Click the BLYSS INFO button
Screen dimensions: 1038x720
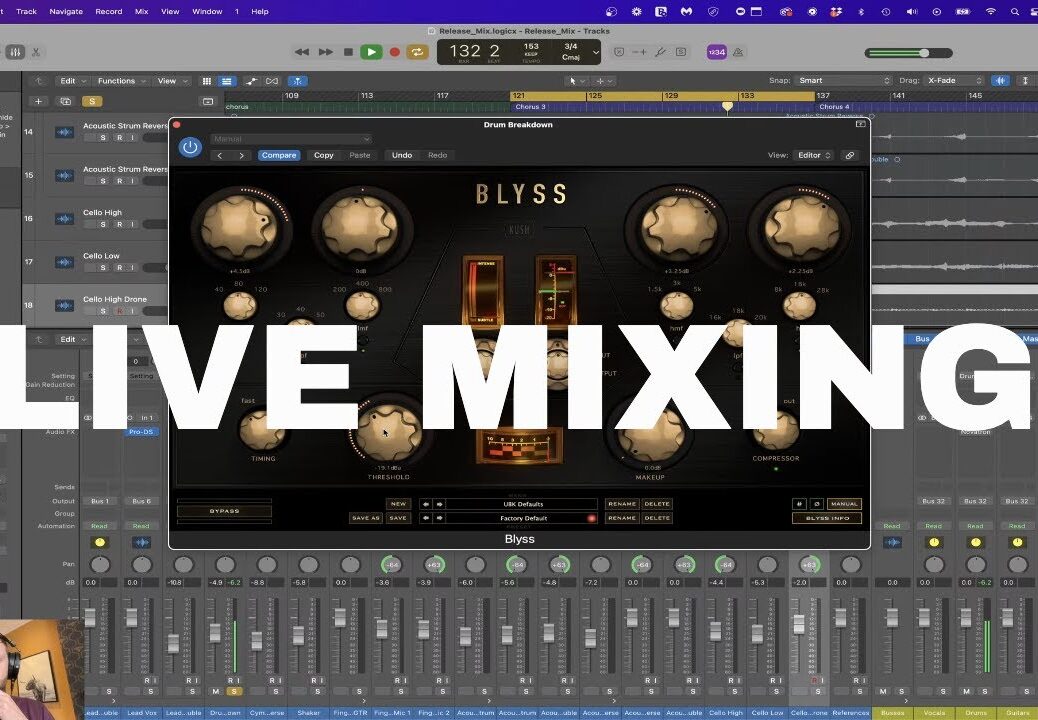pos(827,518)
